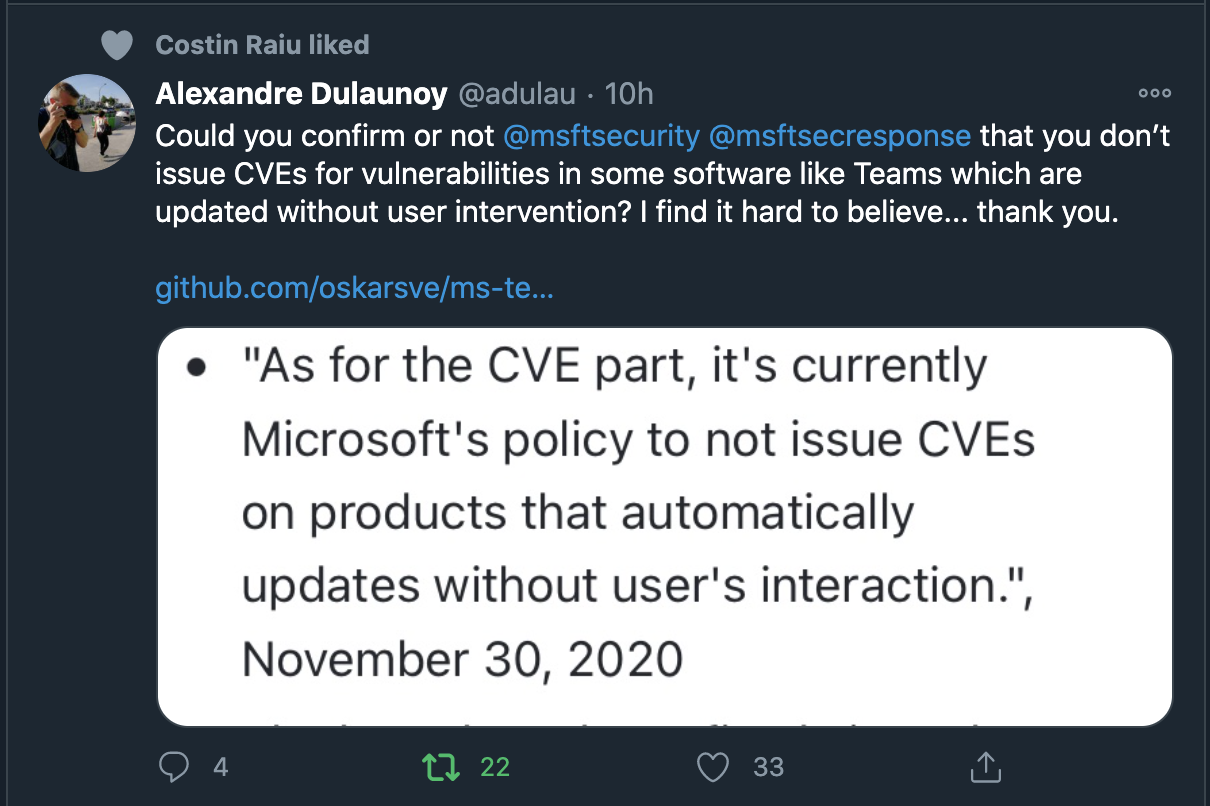Viewport: 1210px width, 806px height.
Task: Click the 10h tweet timestamp
Action: [x=629, y=94]
